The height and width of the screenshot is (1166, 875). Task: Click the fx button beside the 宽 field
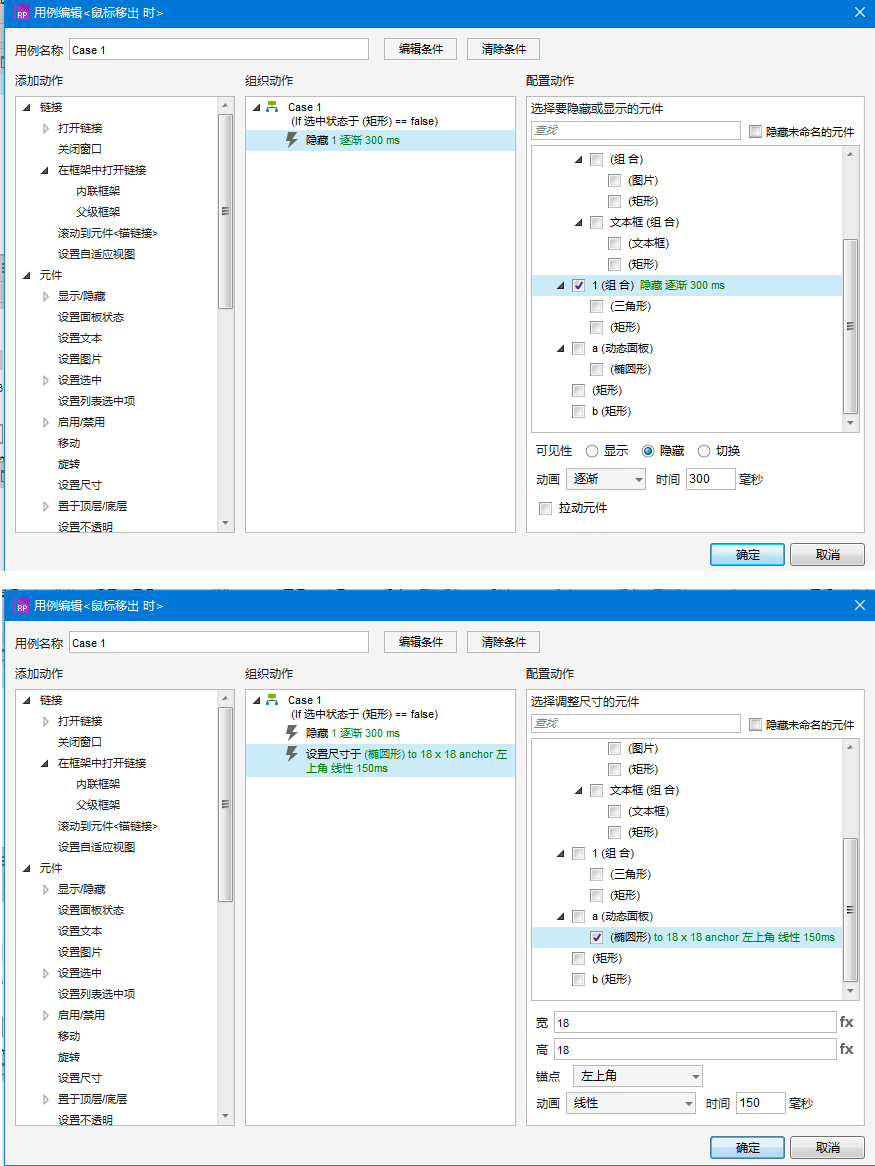846,1022
